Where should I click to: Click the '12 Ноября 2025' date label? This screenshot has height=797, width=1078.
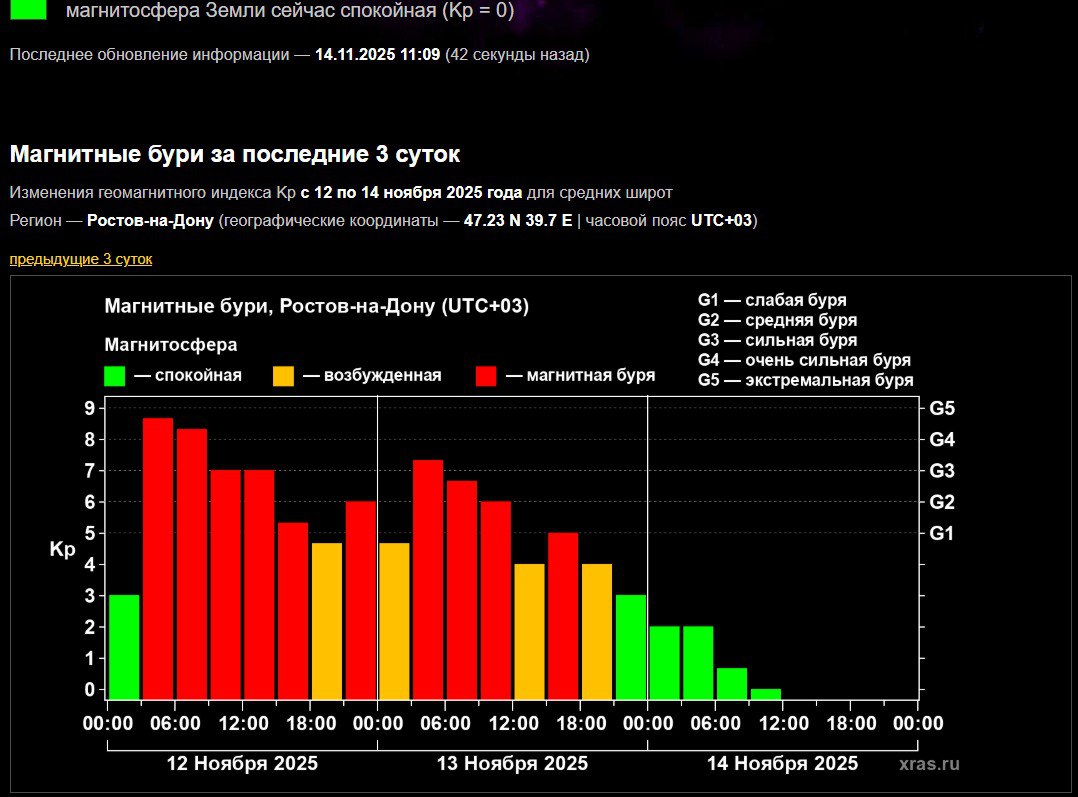[x=242, y=764]
